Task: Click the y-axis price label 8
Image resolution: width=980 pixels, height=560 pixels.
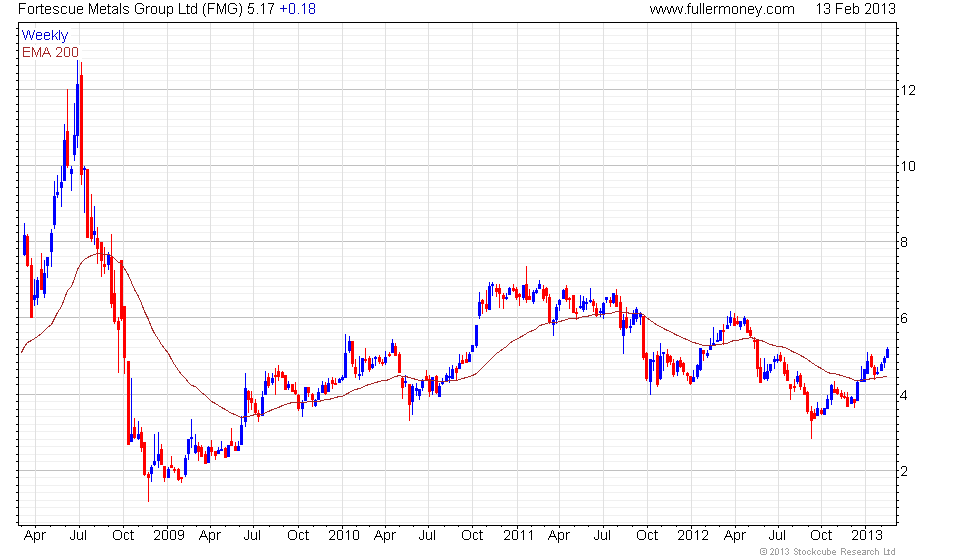Action: 904,242
